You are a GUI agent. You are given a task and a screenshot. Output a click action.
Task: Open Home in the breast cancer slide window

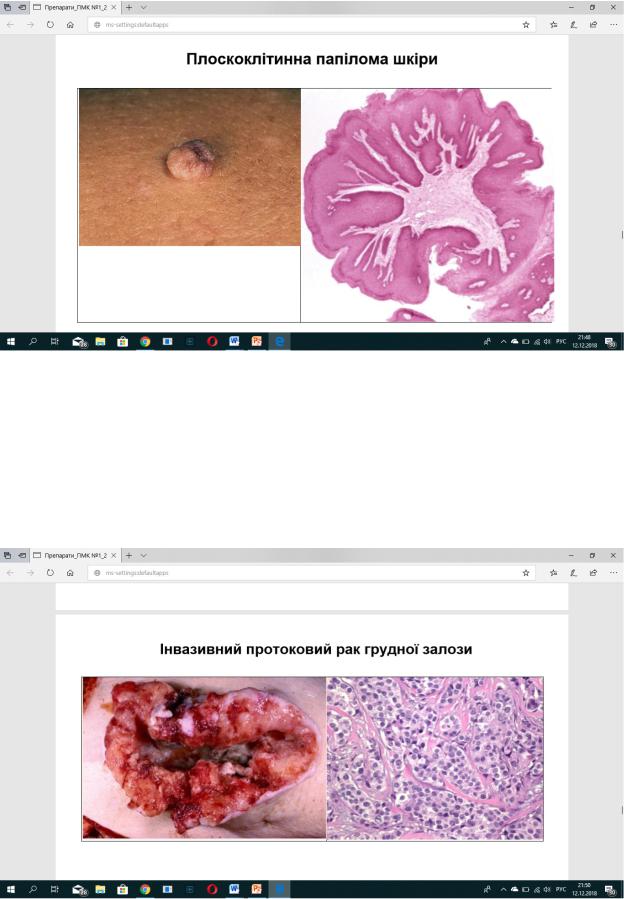70,573
